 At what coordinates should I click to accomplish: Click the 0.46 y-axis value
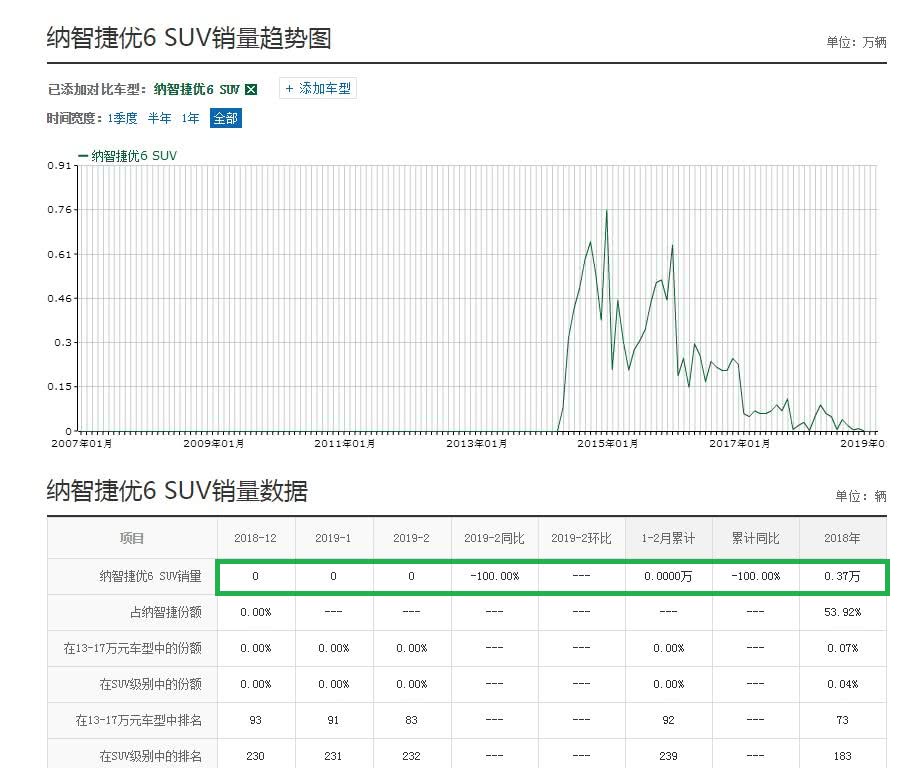(x=59, y=298)
